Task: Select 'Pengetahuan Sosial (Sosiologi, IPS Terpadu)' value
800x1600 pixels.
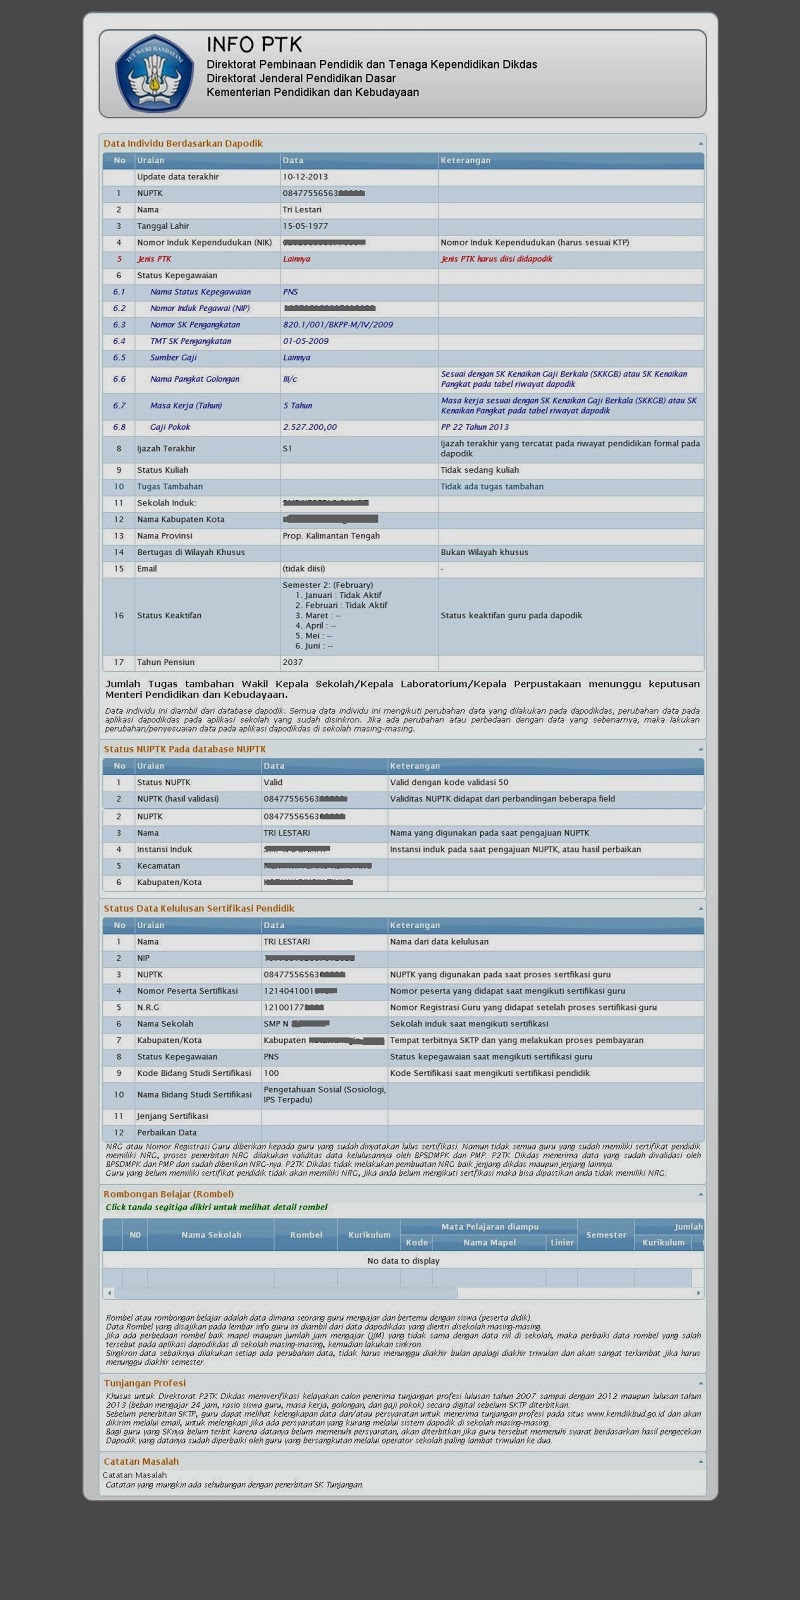Action: [x=324, y=1094]
